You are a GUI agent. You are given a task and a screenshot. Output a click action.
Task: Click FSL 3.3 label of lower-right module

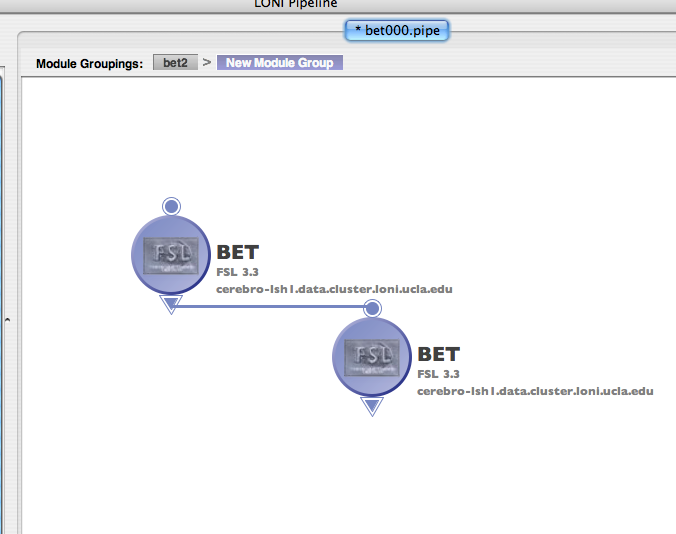pos(438,374)
